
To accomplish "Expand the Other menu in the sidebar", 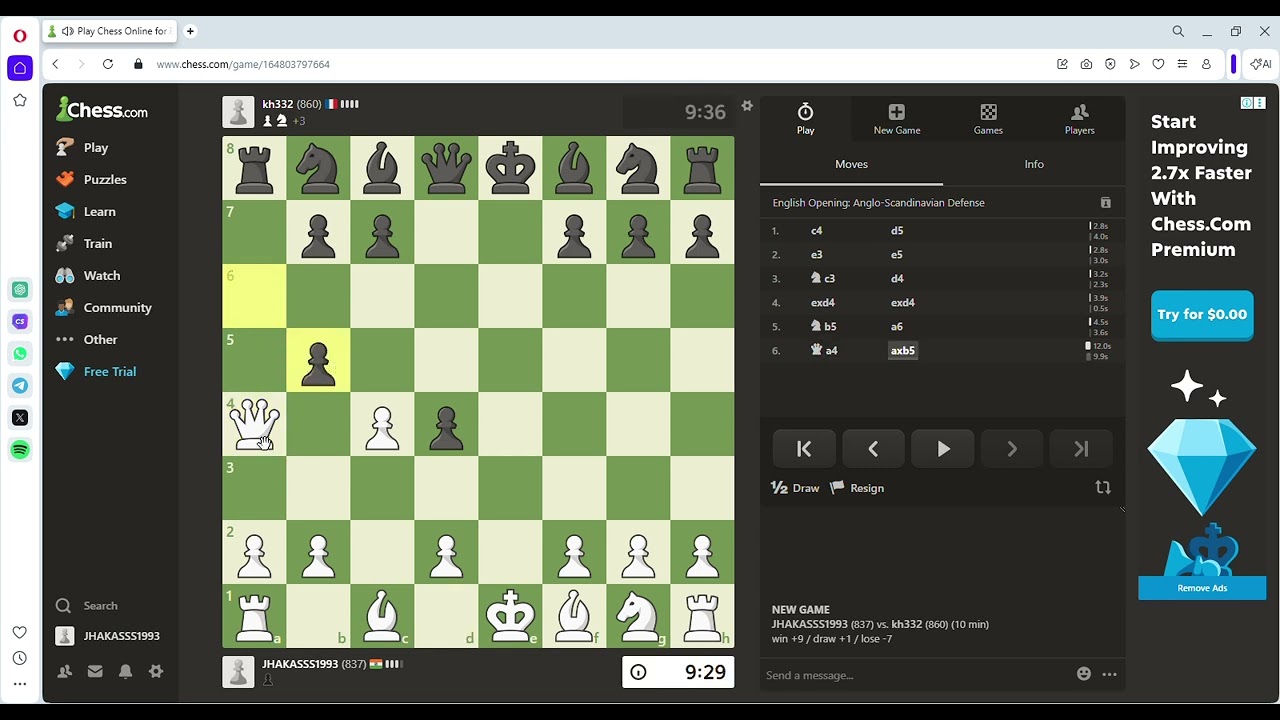I will pos(86,339).
